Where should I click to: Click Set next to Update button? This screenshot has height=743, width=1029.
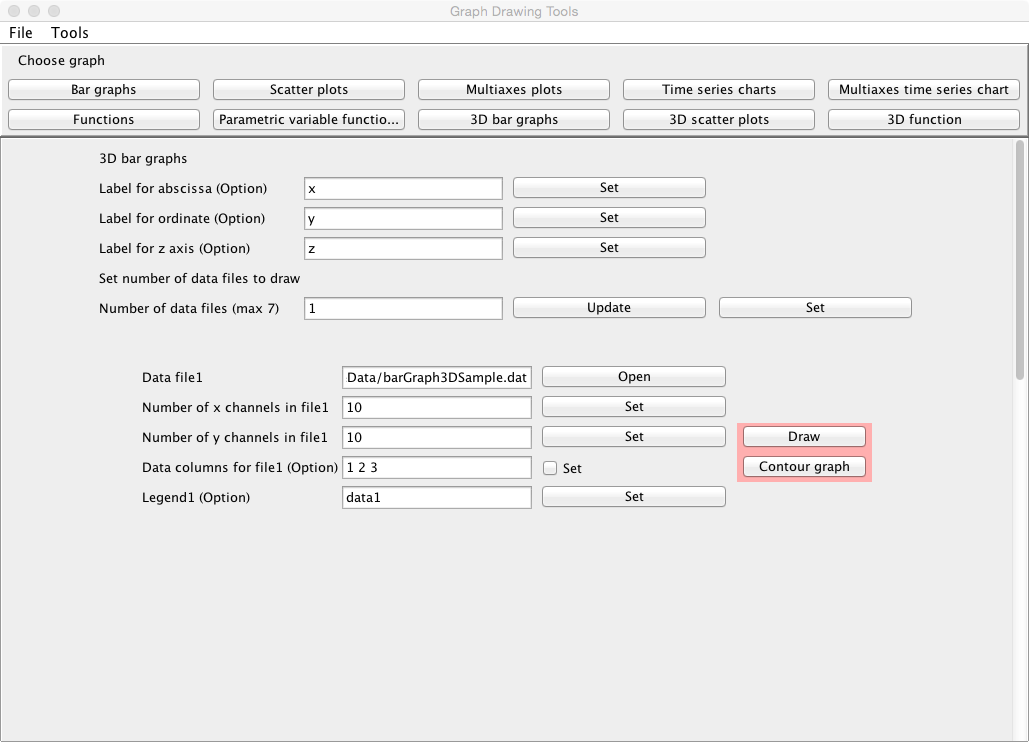[x=815, y=308]
